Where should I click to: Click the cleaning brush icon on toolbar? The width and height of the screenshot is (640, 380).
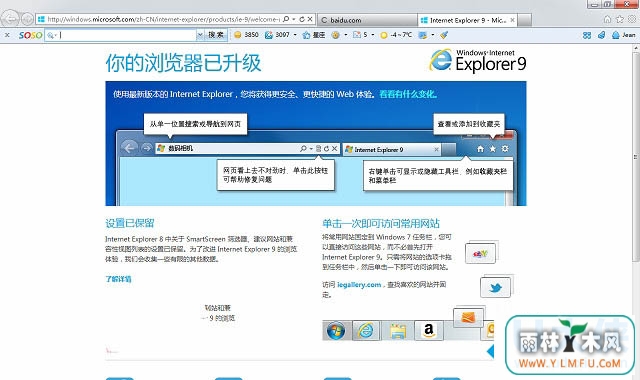tap(444, 35)
